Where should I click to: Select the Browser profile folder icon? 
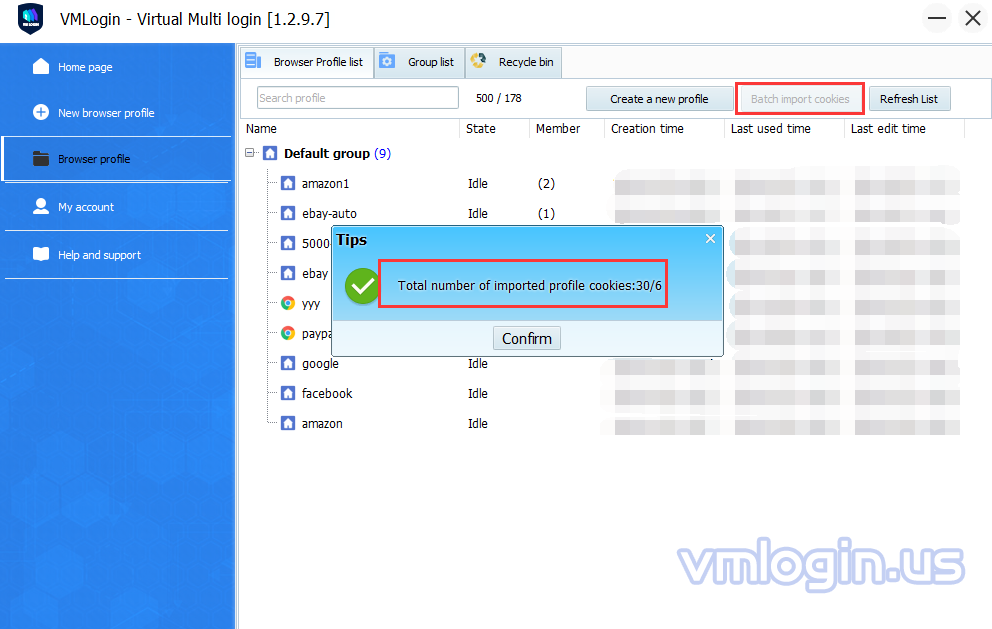coord(41,159)
